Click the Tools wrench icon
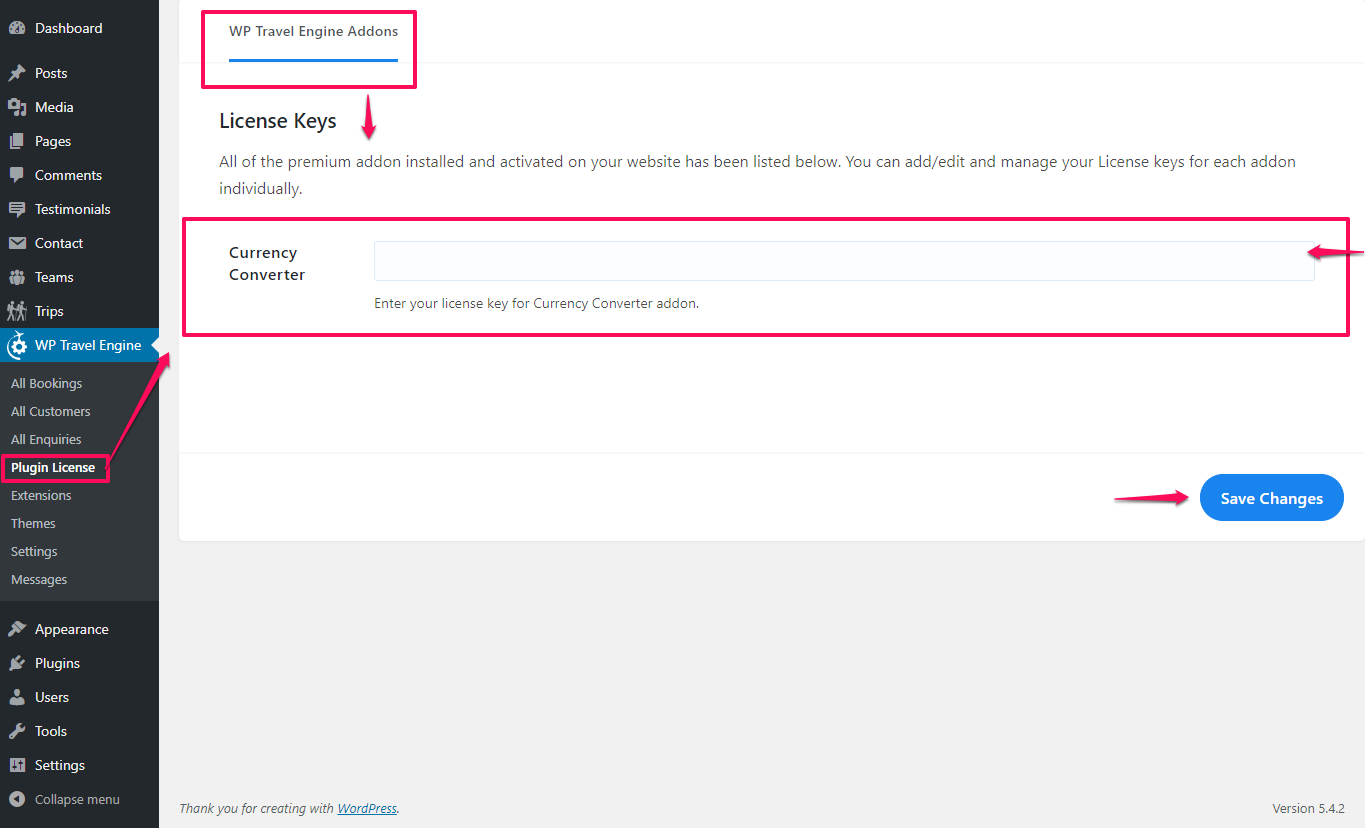This screenshot has height=828, width=1365. point(17,731)
